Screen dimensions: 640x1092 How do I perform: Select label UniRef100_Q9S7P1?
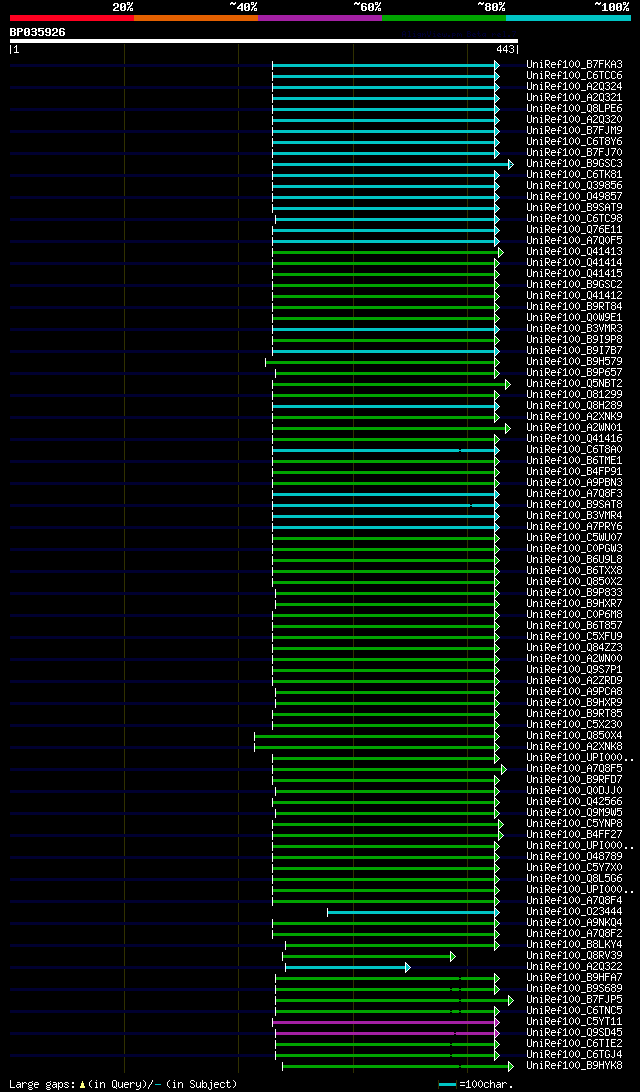pos(575,669)
